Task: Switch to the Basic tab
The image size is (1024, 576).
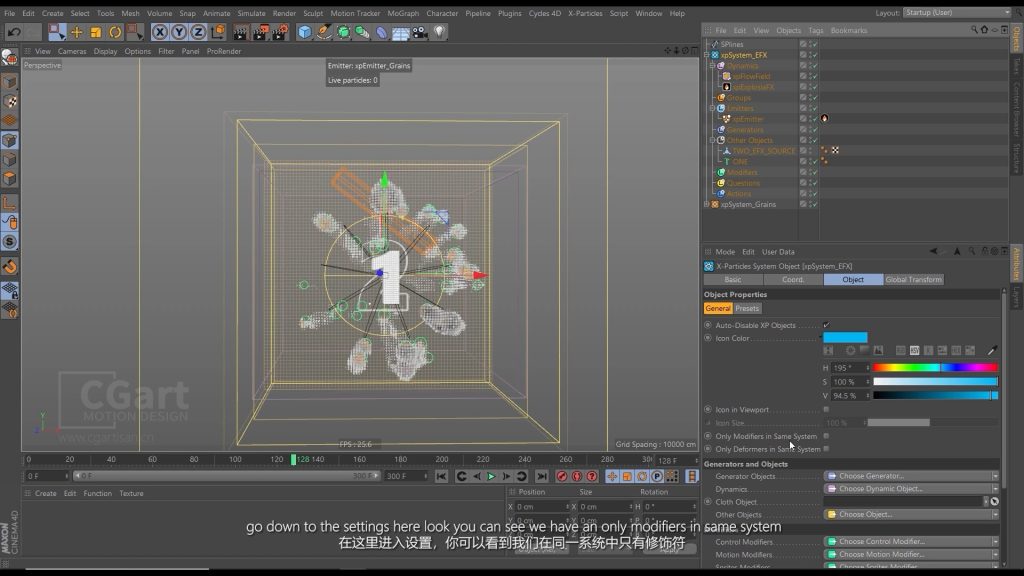Action: coord(733,280)
